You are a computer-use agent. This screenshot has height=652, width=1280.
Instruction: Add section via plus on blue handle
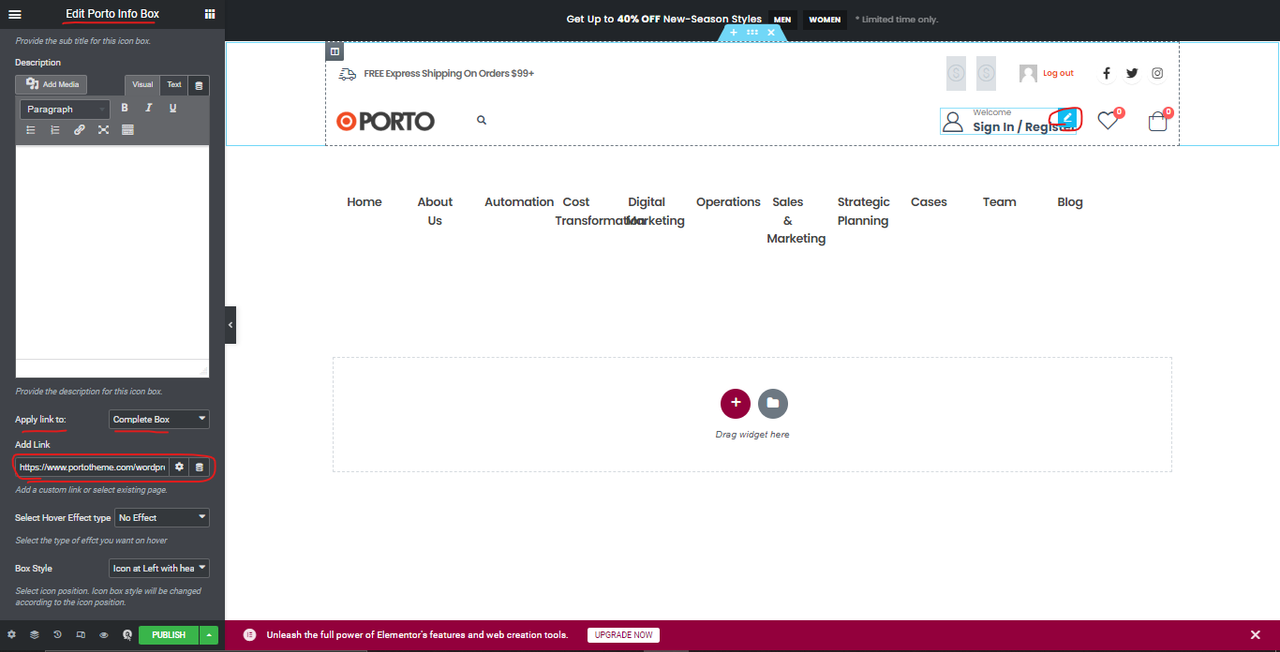click(x=734, y=33)
